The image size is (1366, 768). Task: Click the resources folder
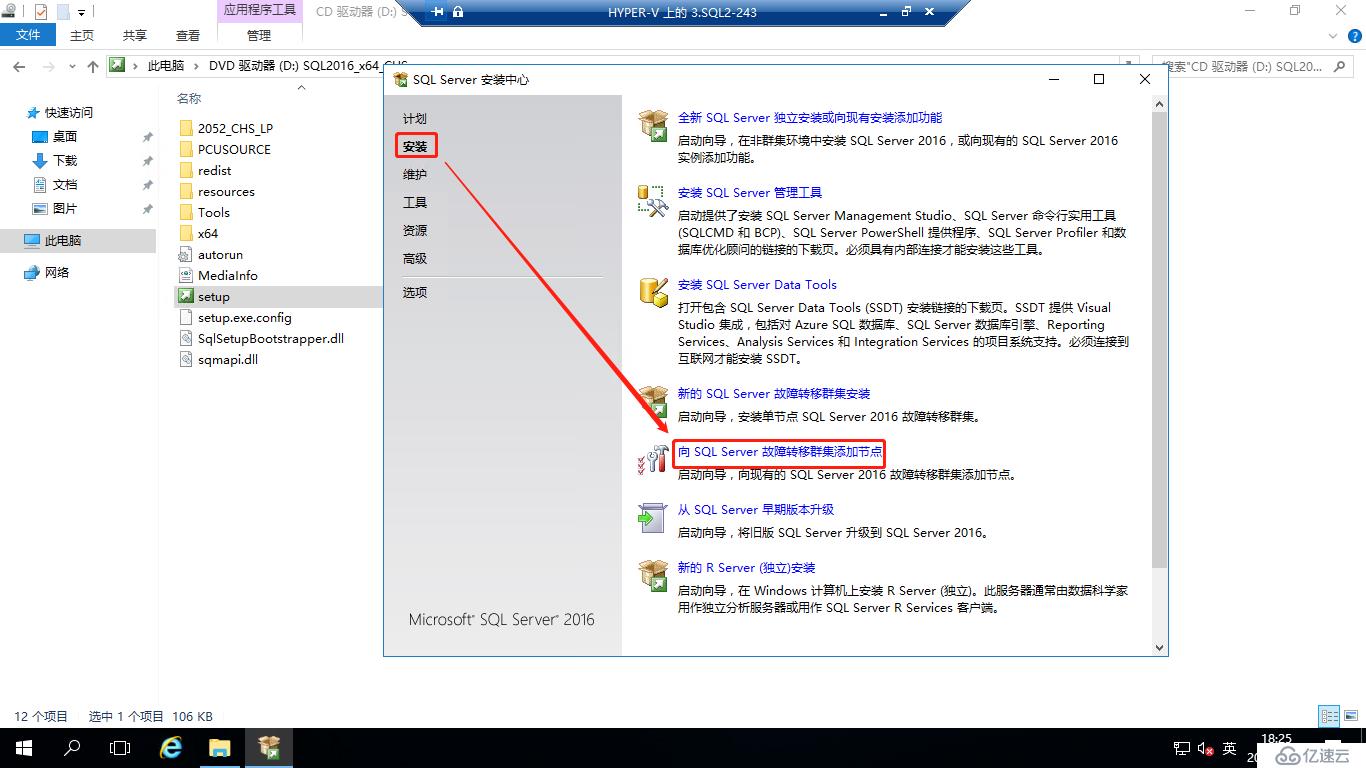[226, 192]
